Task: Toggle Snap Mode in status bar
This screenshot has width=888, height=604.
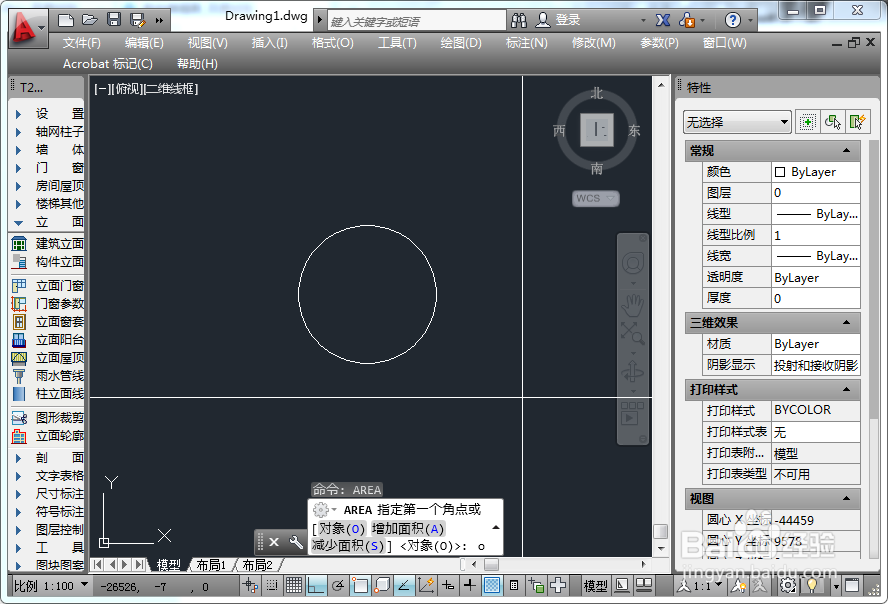Action: coord(272,585)
